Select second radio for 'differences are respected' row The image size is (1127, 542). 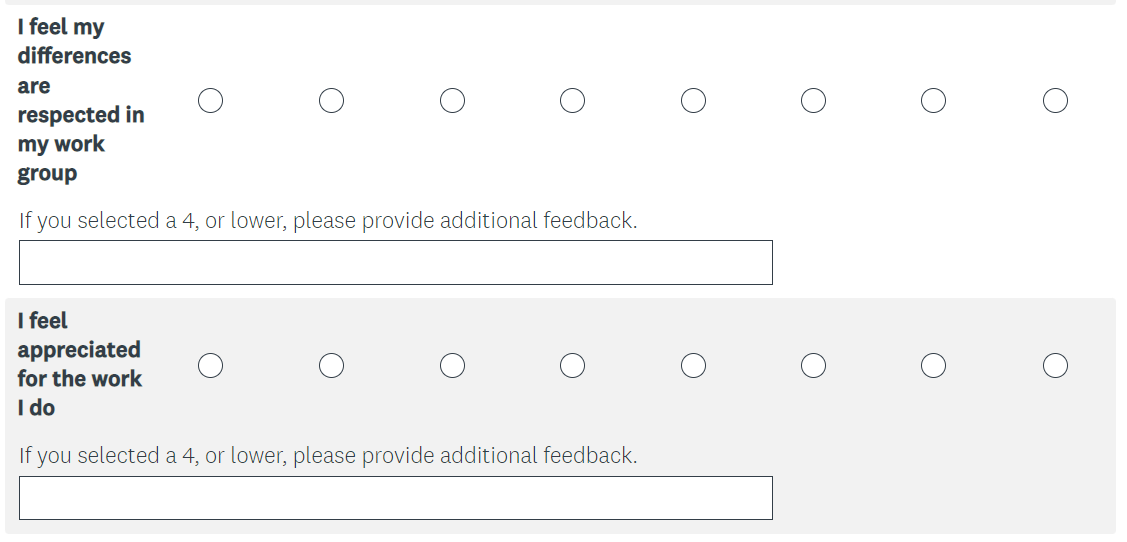pyautogui.click(x=331, y=101)
